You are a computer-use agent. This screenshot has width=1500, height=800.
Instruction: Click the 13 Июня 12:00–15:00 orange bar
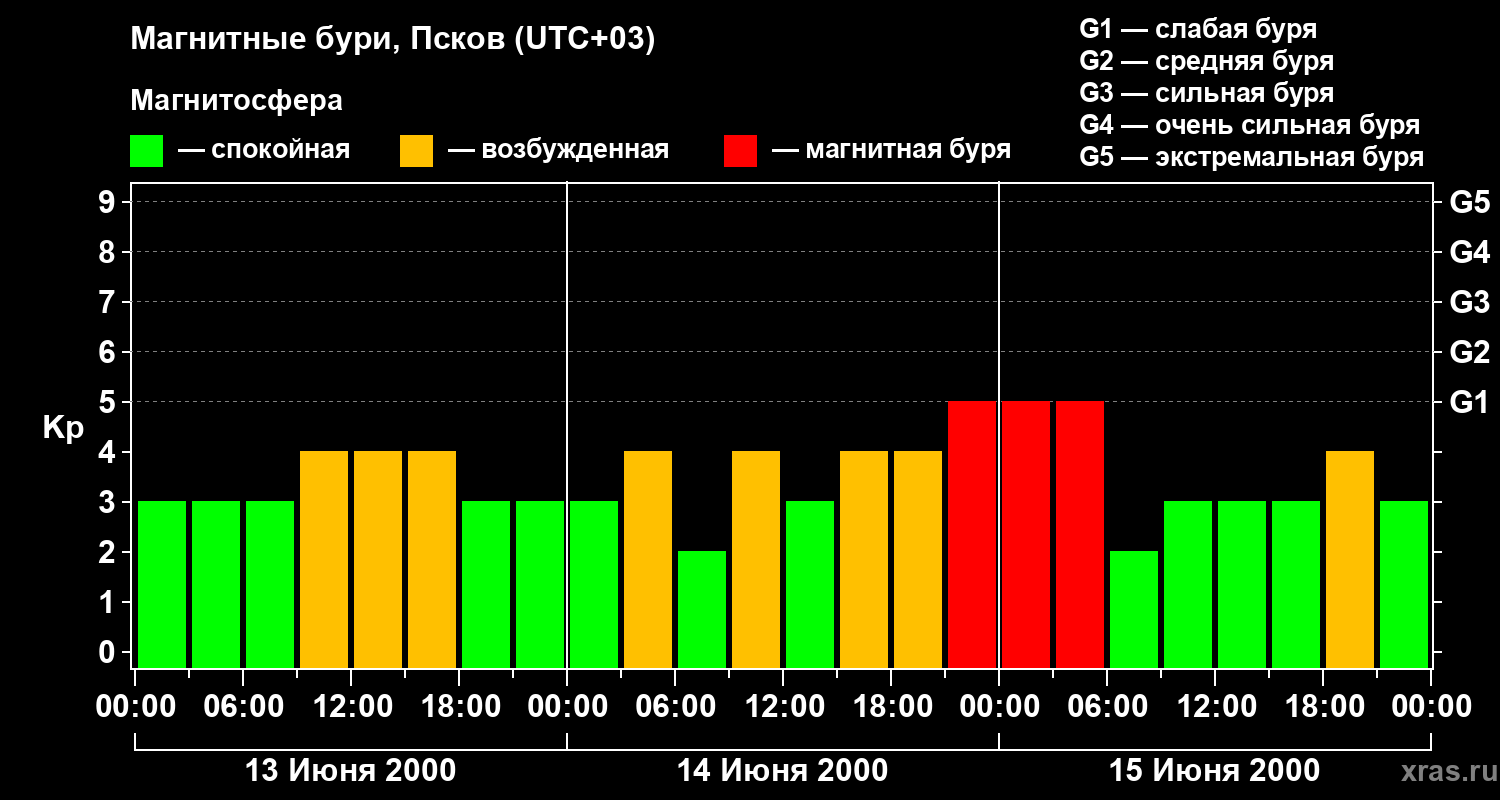(x=378, y=559)
